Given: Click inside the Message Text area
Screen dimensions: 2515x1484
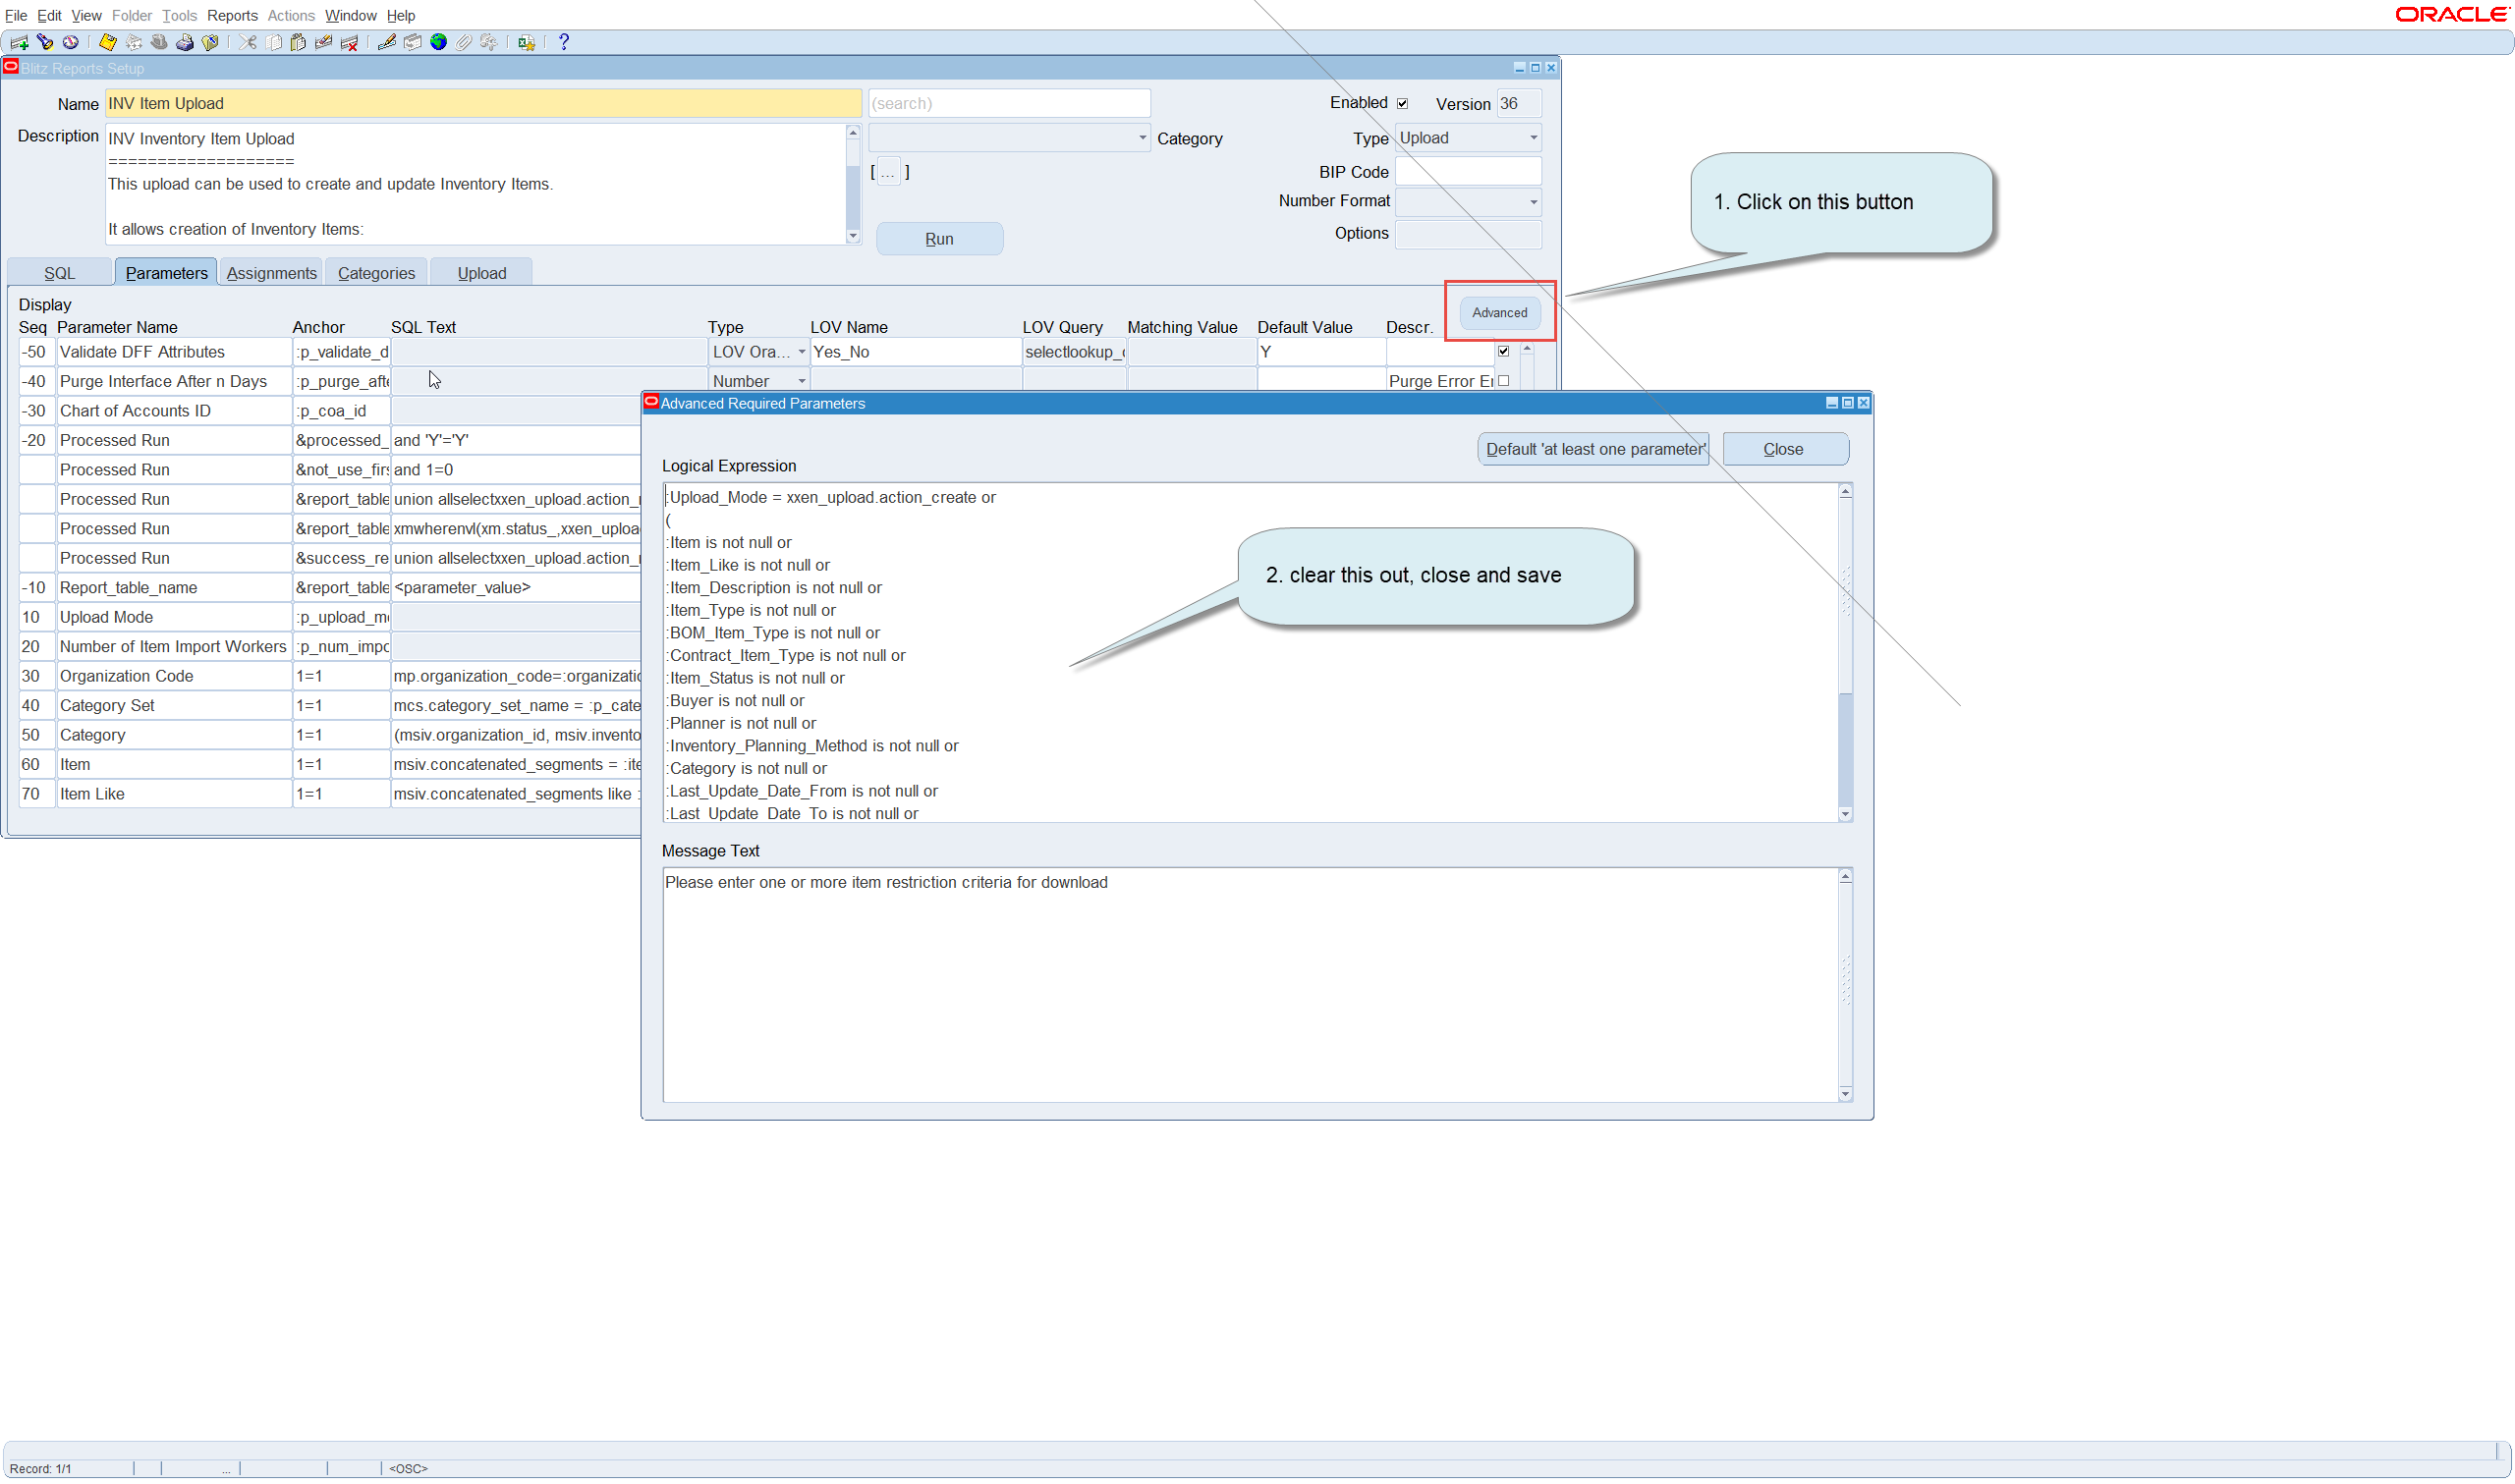Looking at the screenshot, I should coord(1250,985).
